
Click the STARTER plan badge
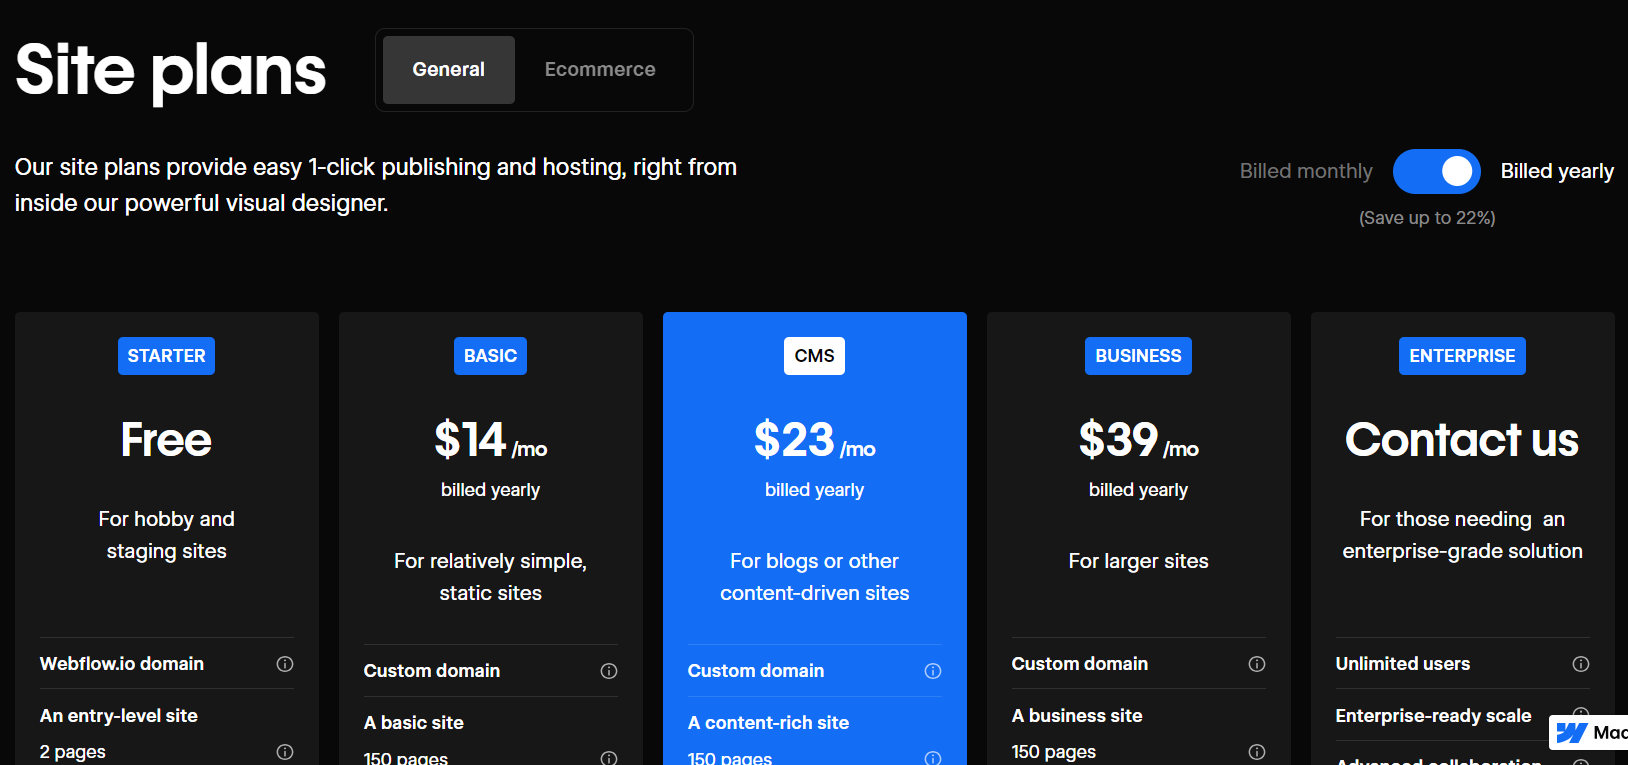[166, 356]
